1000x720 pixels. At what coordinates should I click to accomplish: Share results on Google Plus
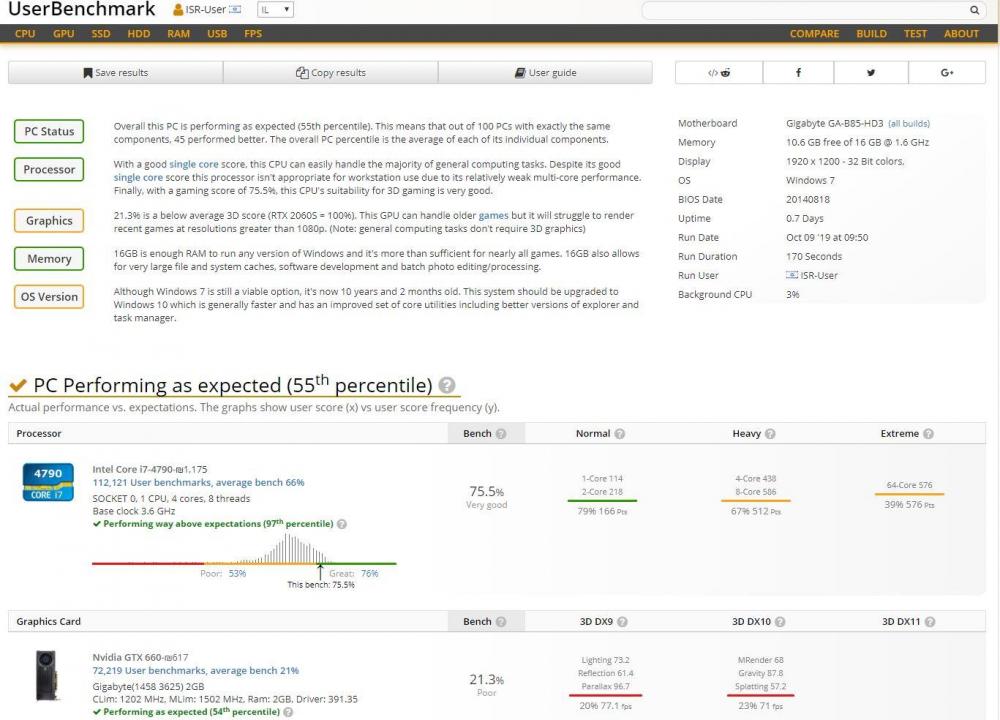947,73
